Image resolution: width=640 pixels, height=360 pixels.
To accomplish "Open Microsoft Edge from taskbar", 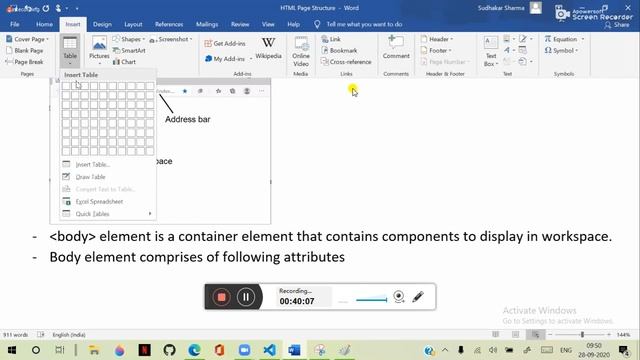I will pyautogui.click(x=194, y=350).
